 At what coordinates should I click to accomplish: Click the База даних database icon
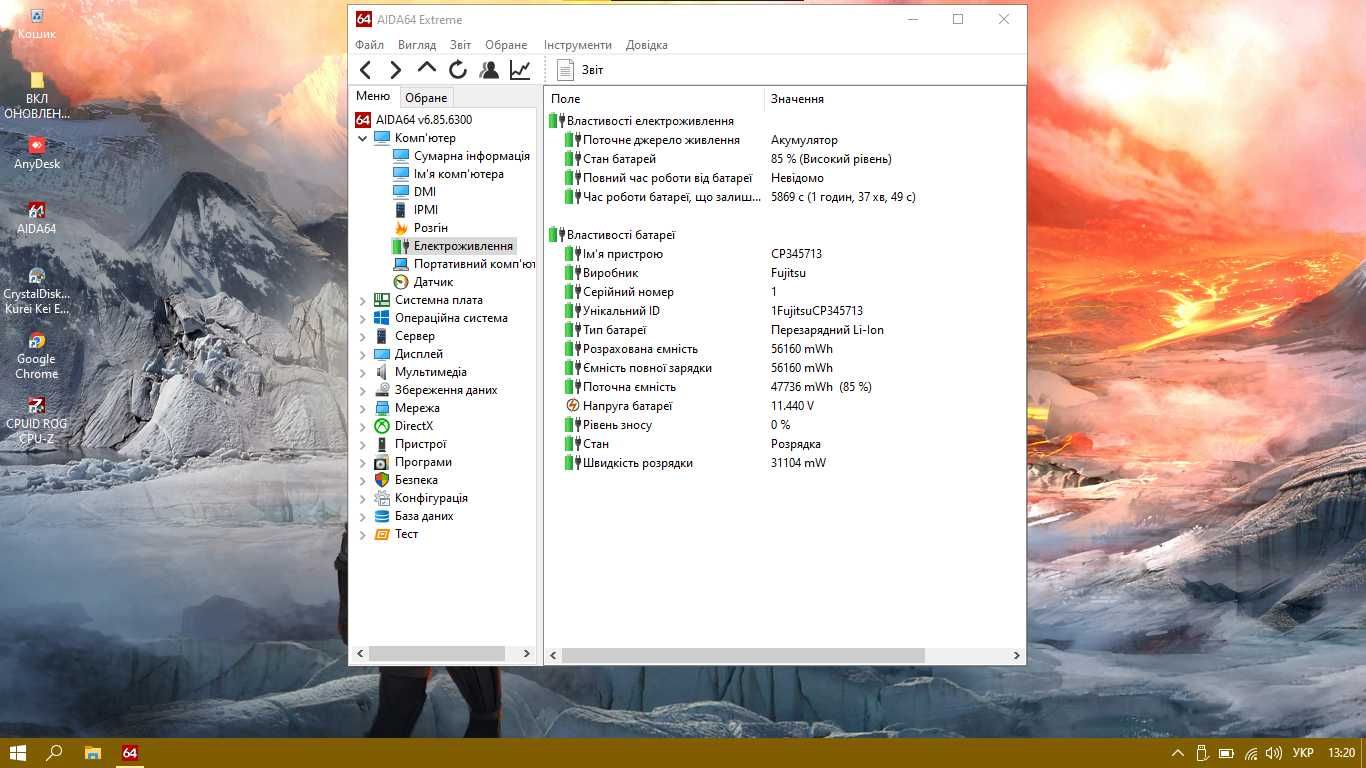tap(382, 516)
